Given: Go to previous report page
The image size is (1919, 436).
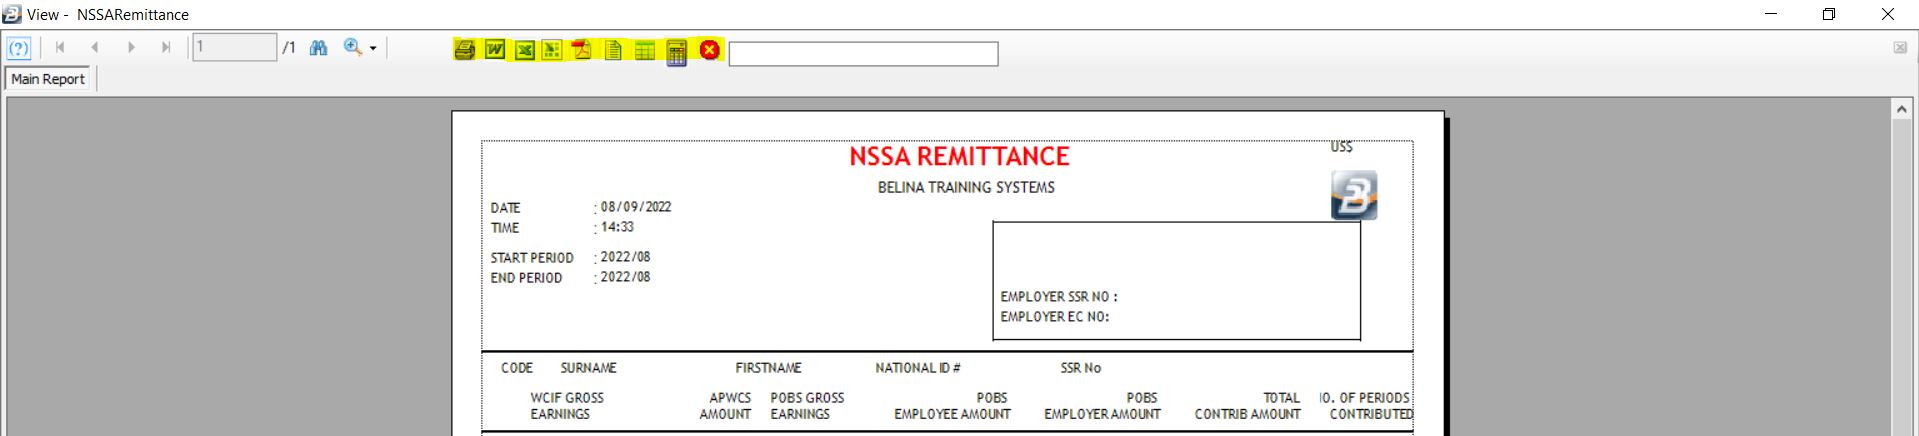Looking at the screenshot, I should point(95,47).
